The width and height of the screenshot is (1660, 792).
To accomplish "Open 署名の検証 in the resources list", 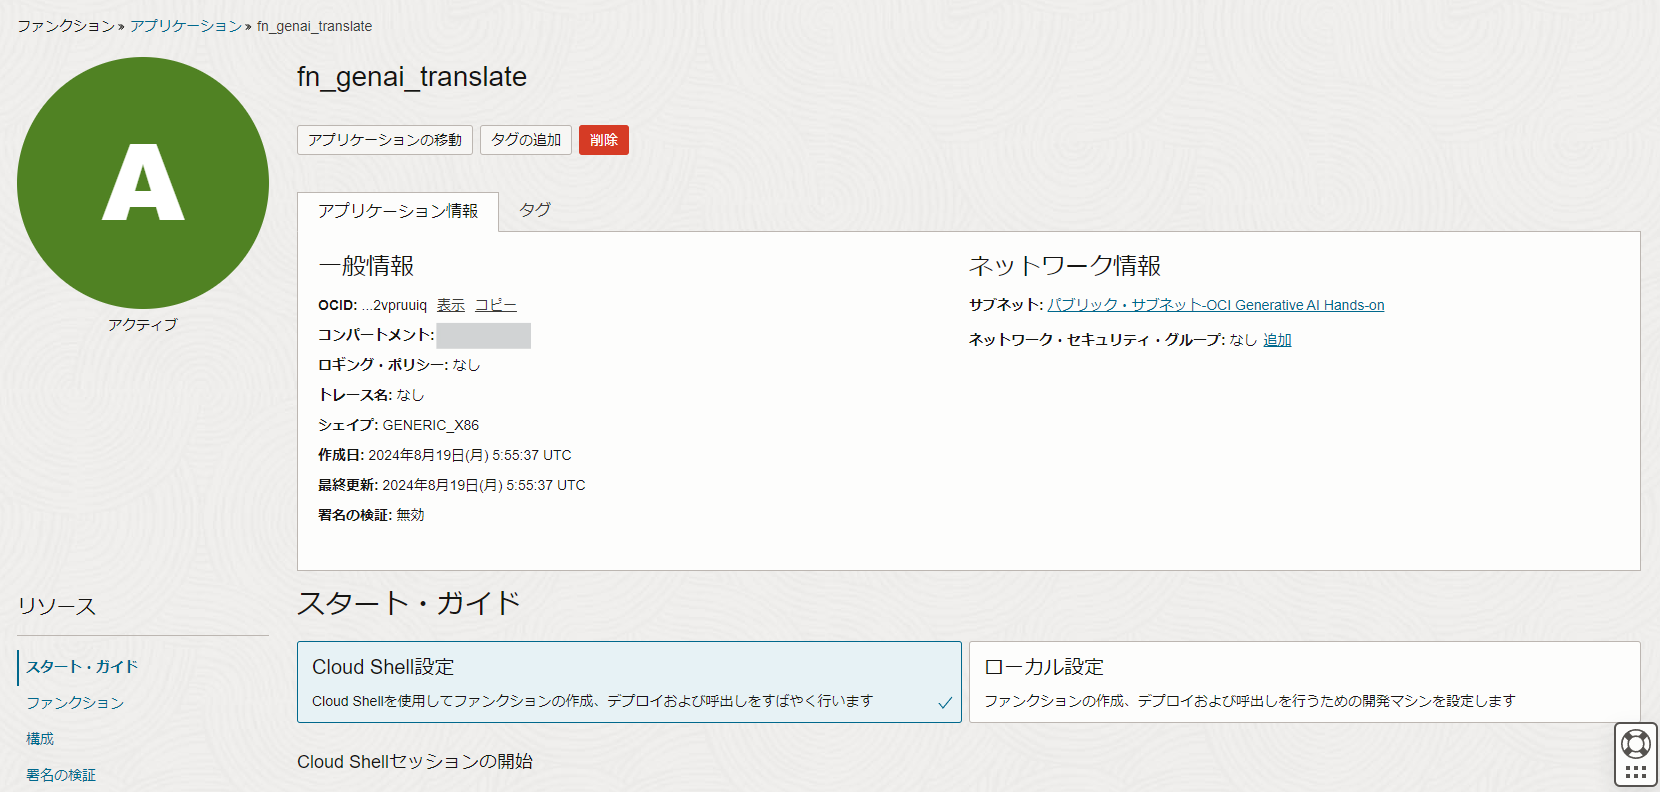I will (x=61, y=775).
